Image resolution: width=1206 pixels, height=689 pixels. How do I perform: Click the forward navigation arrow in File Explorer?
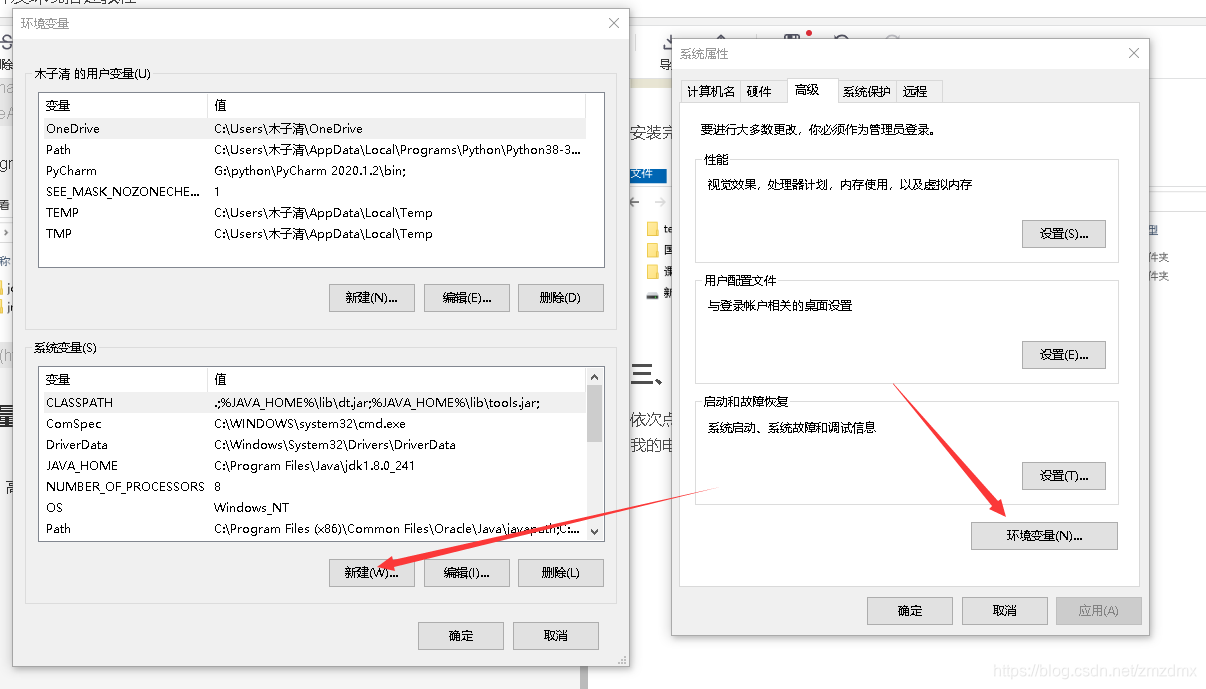pyautogui.click(x=660, y=201)
